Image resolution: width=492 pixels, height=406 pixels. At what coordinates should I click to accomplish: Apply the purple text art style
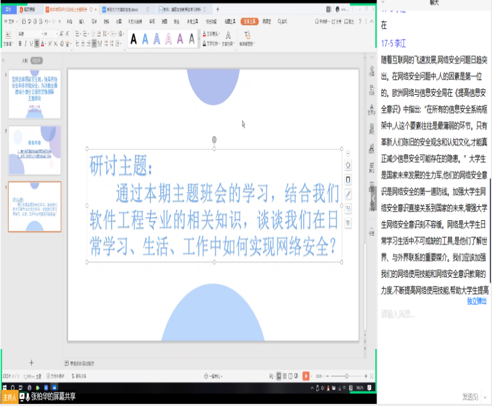pyautogui.click(x=180, y=39)
